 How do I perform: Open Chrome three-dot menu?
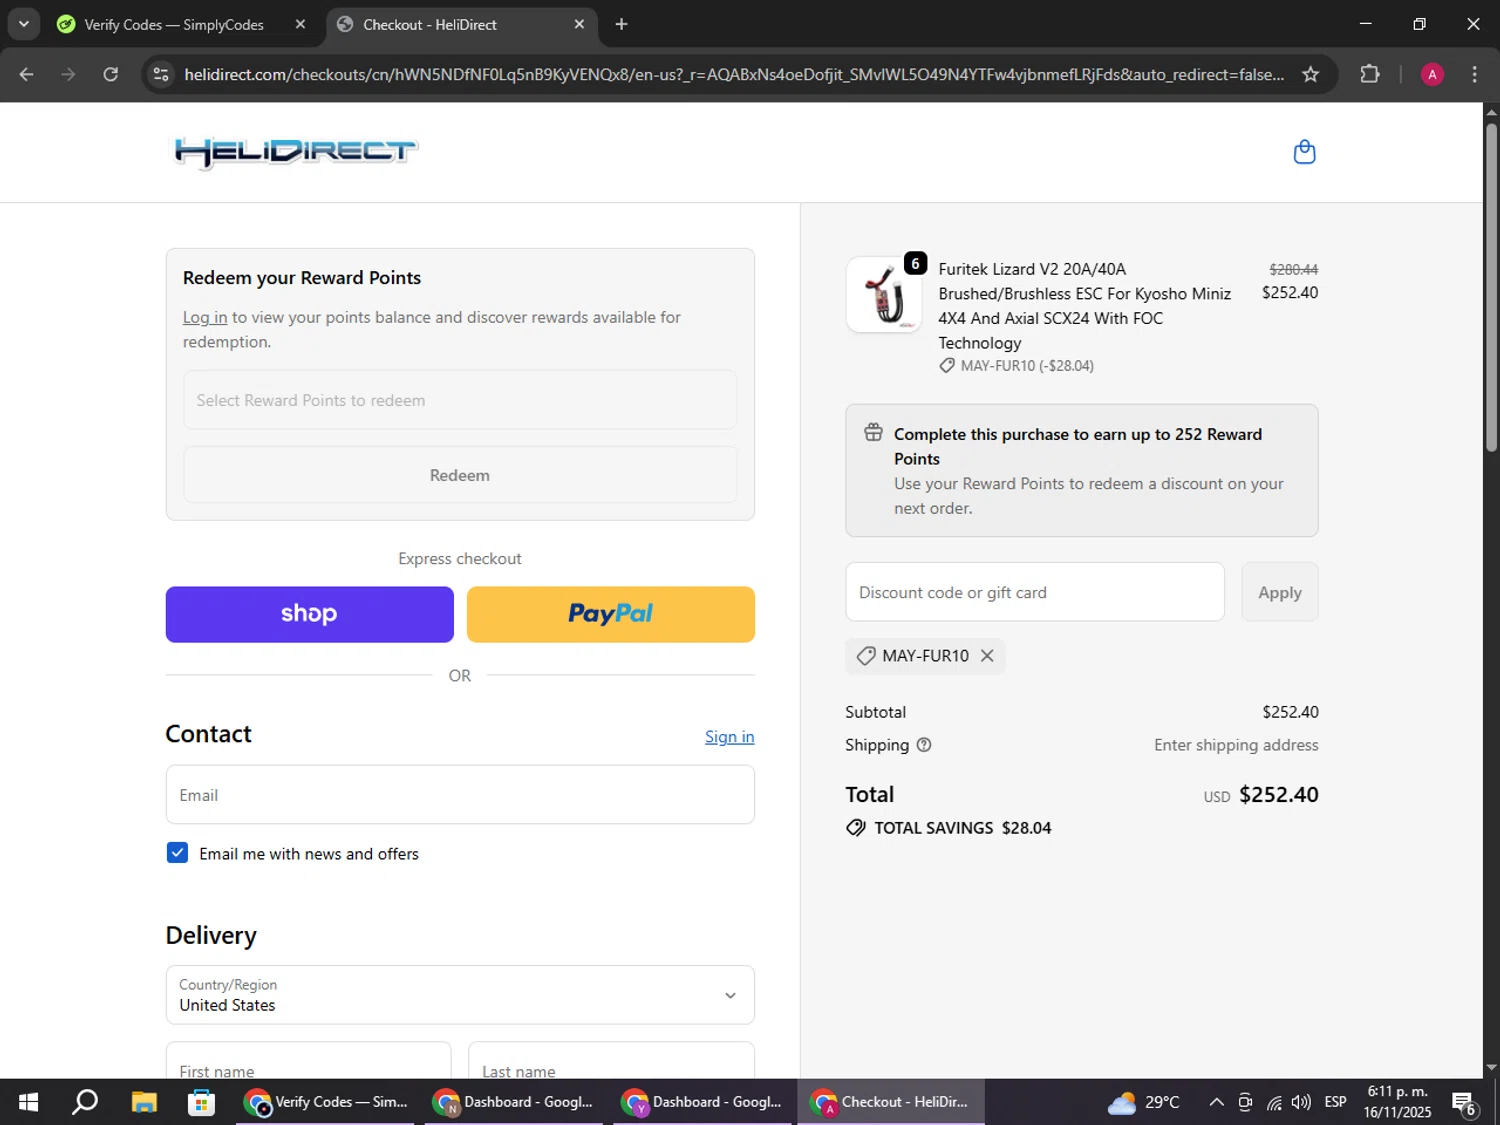[x=1474, y=74]
